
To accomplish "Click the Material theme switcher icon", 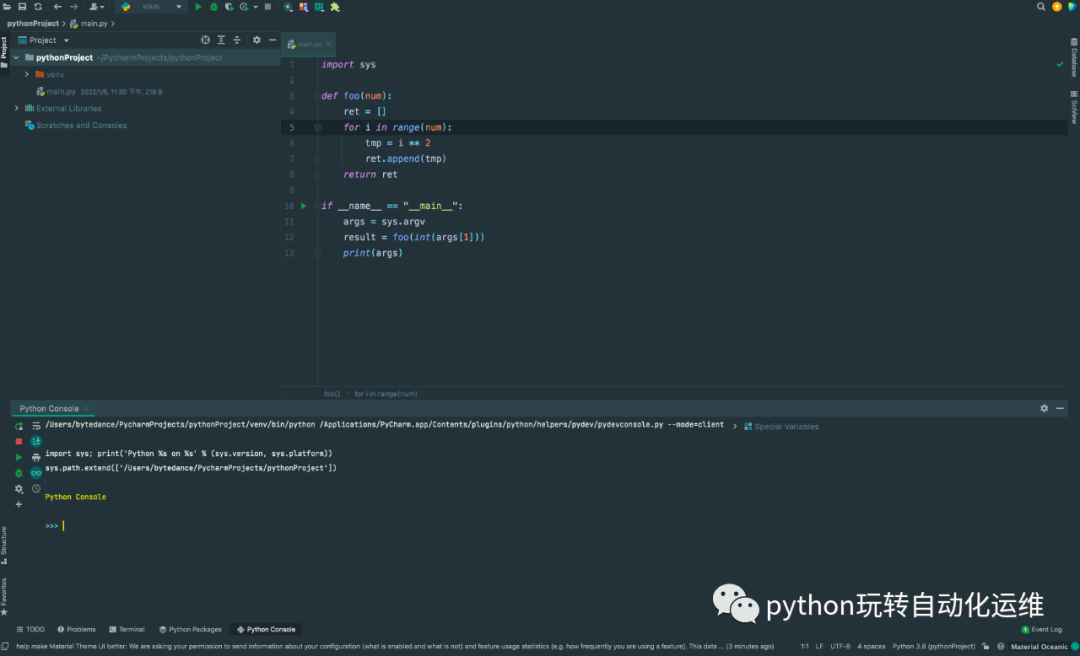I will pyautogui.click(x=287, y=7).
